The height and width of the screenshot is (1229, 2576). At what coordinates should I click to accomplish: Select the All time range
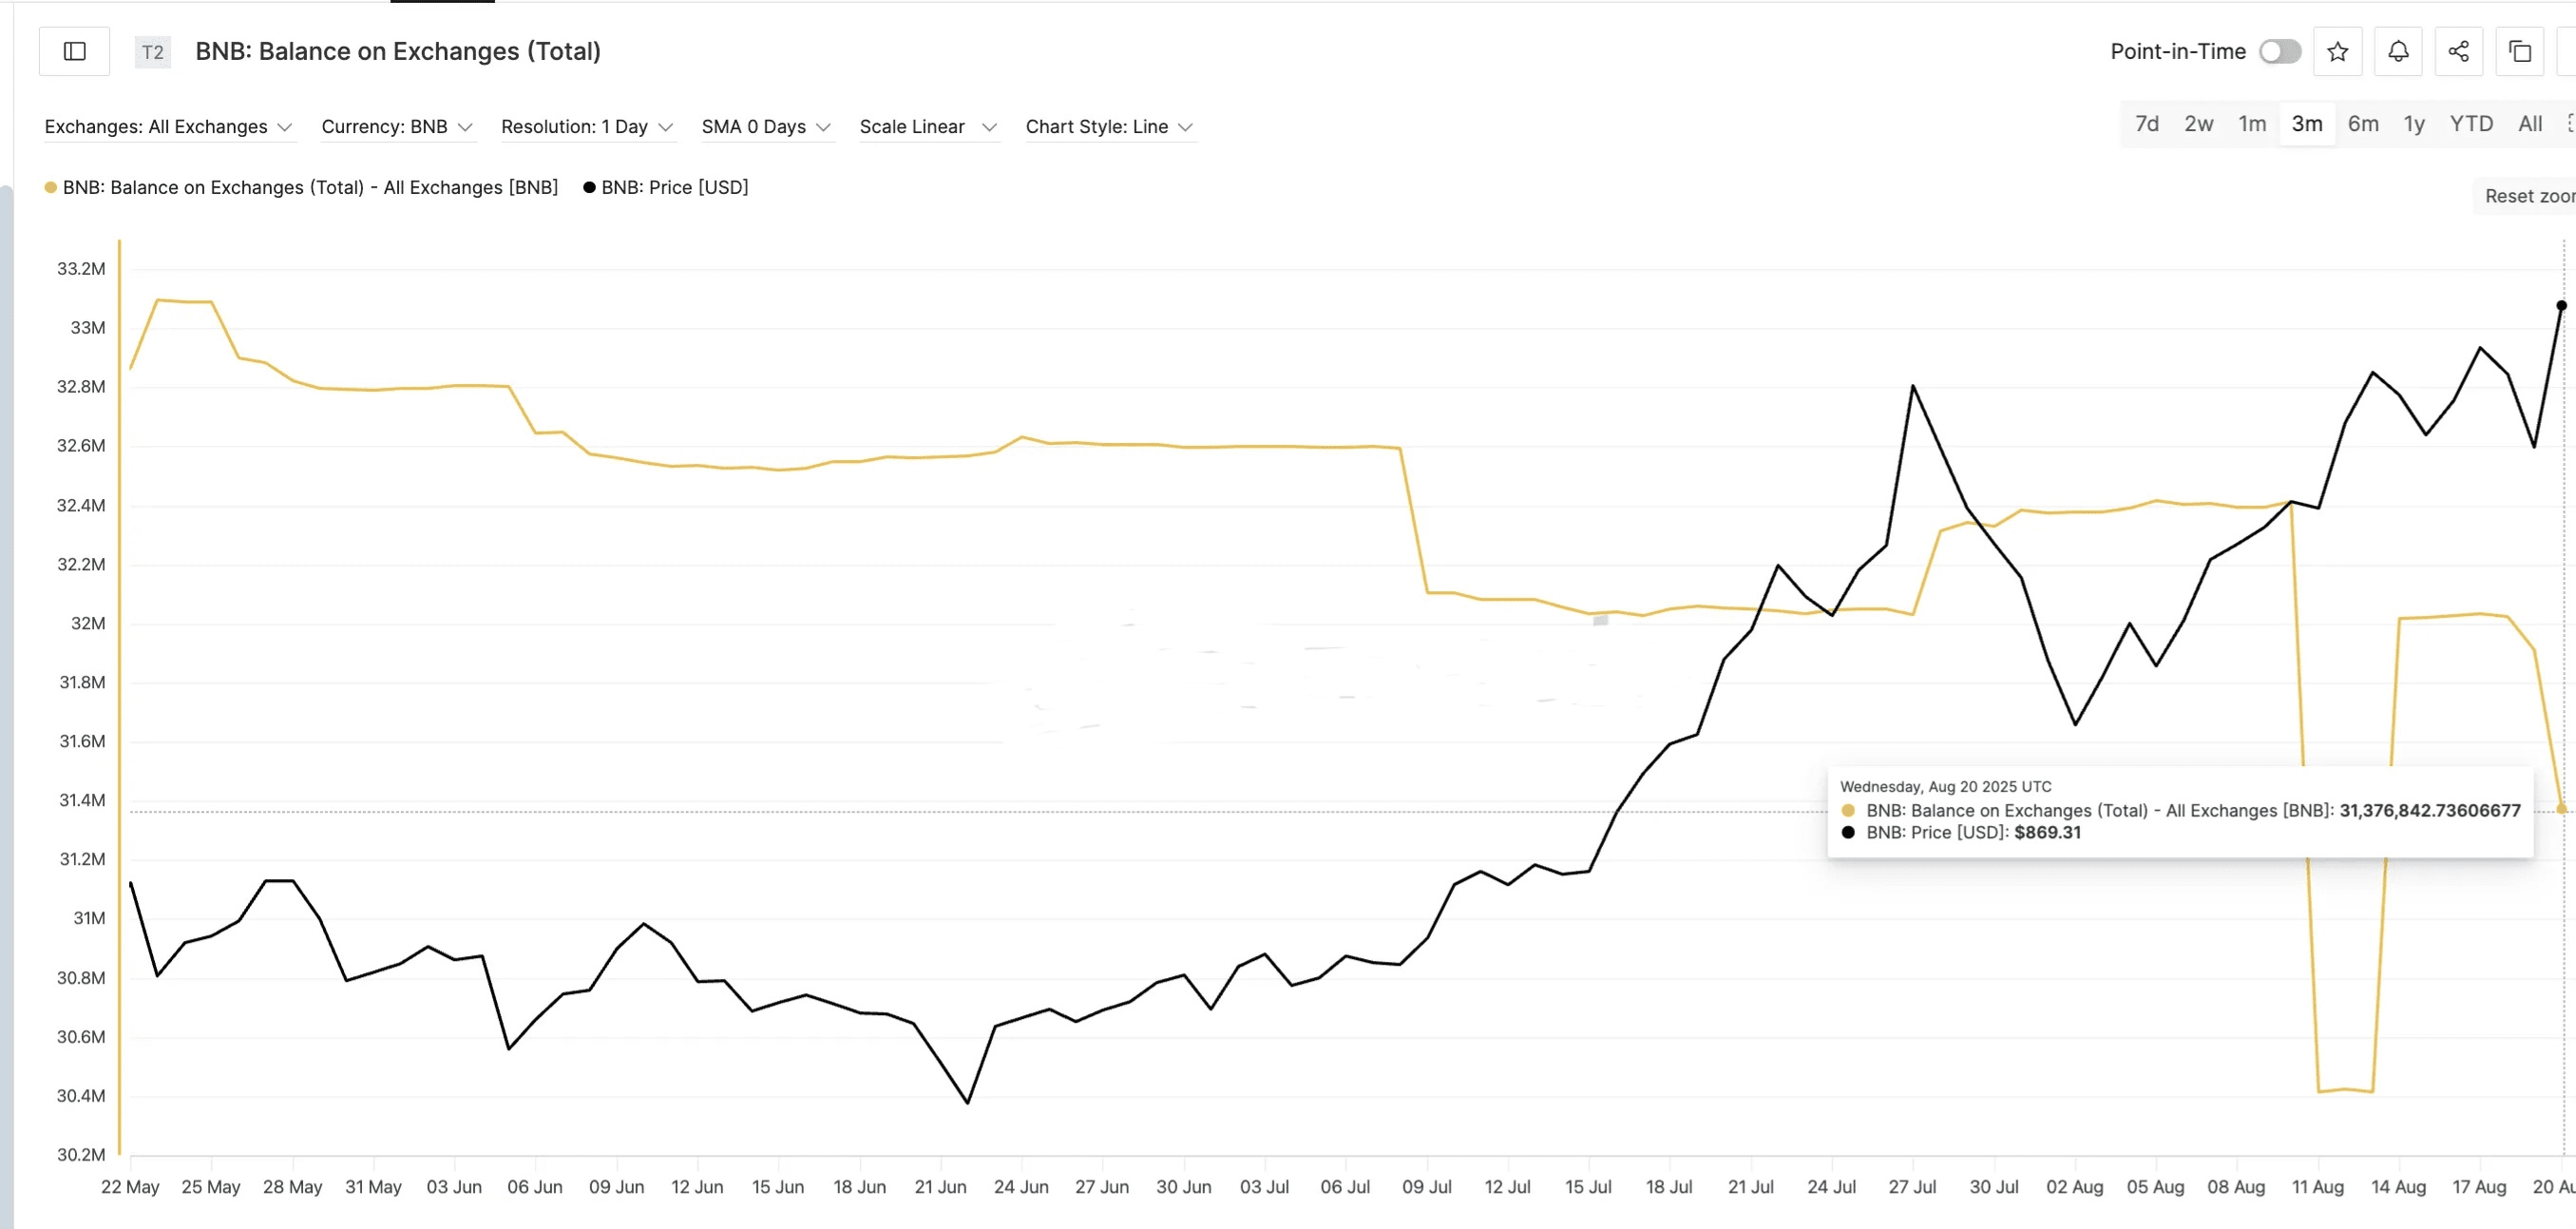point(2530,124)
